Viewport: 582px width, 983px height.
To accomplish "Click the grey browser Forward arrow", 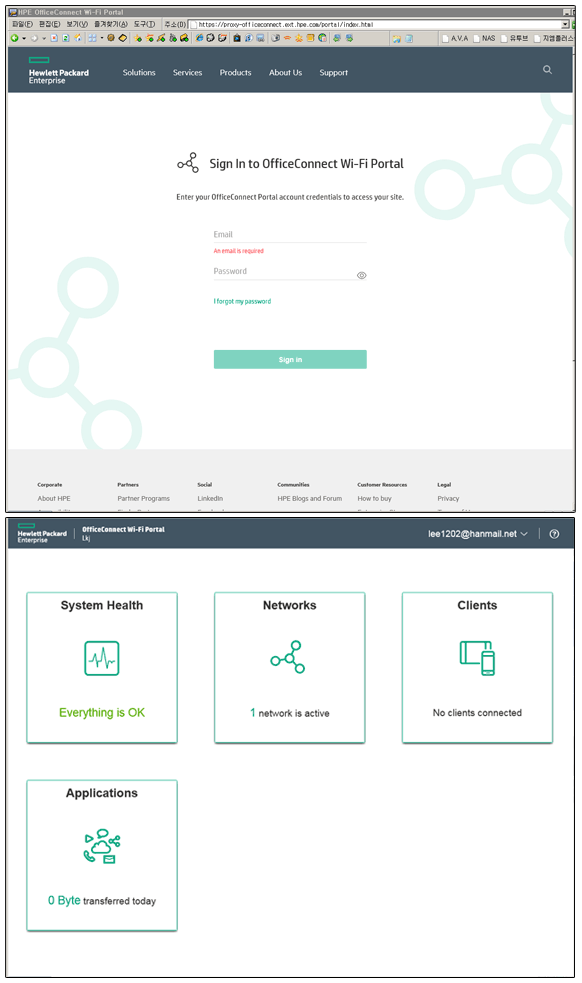I will coord(34,38).
